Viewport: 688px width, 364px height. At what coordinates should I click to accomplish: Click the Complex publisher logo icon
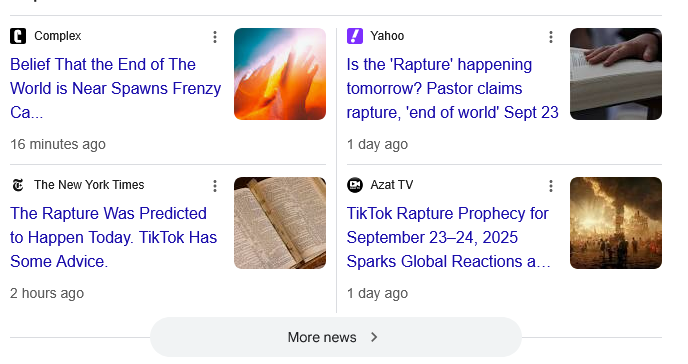tap(18, 36)
